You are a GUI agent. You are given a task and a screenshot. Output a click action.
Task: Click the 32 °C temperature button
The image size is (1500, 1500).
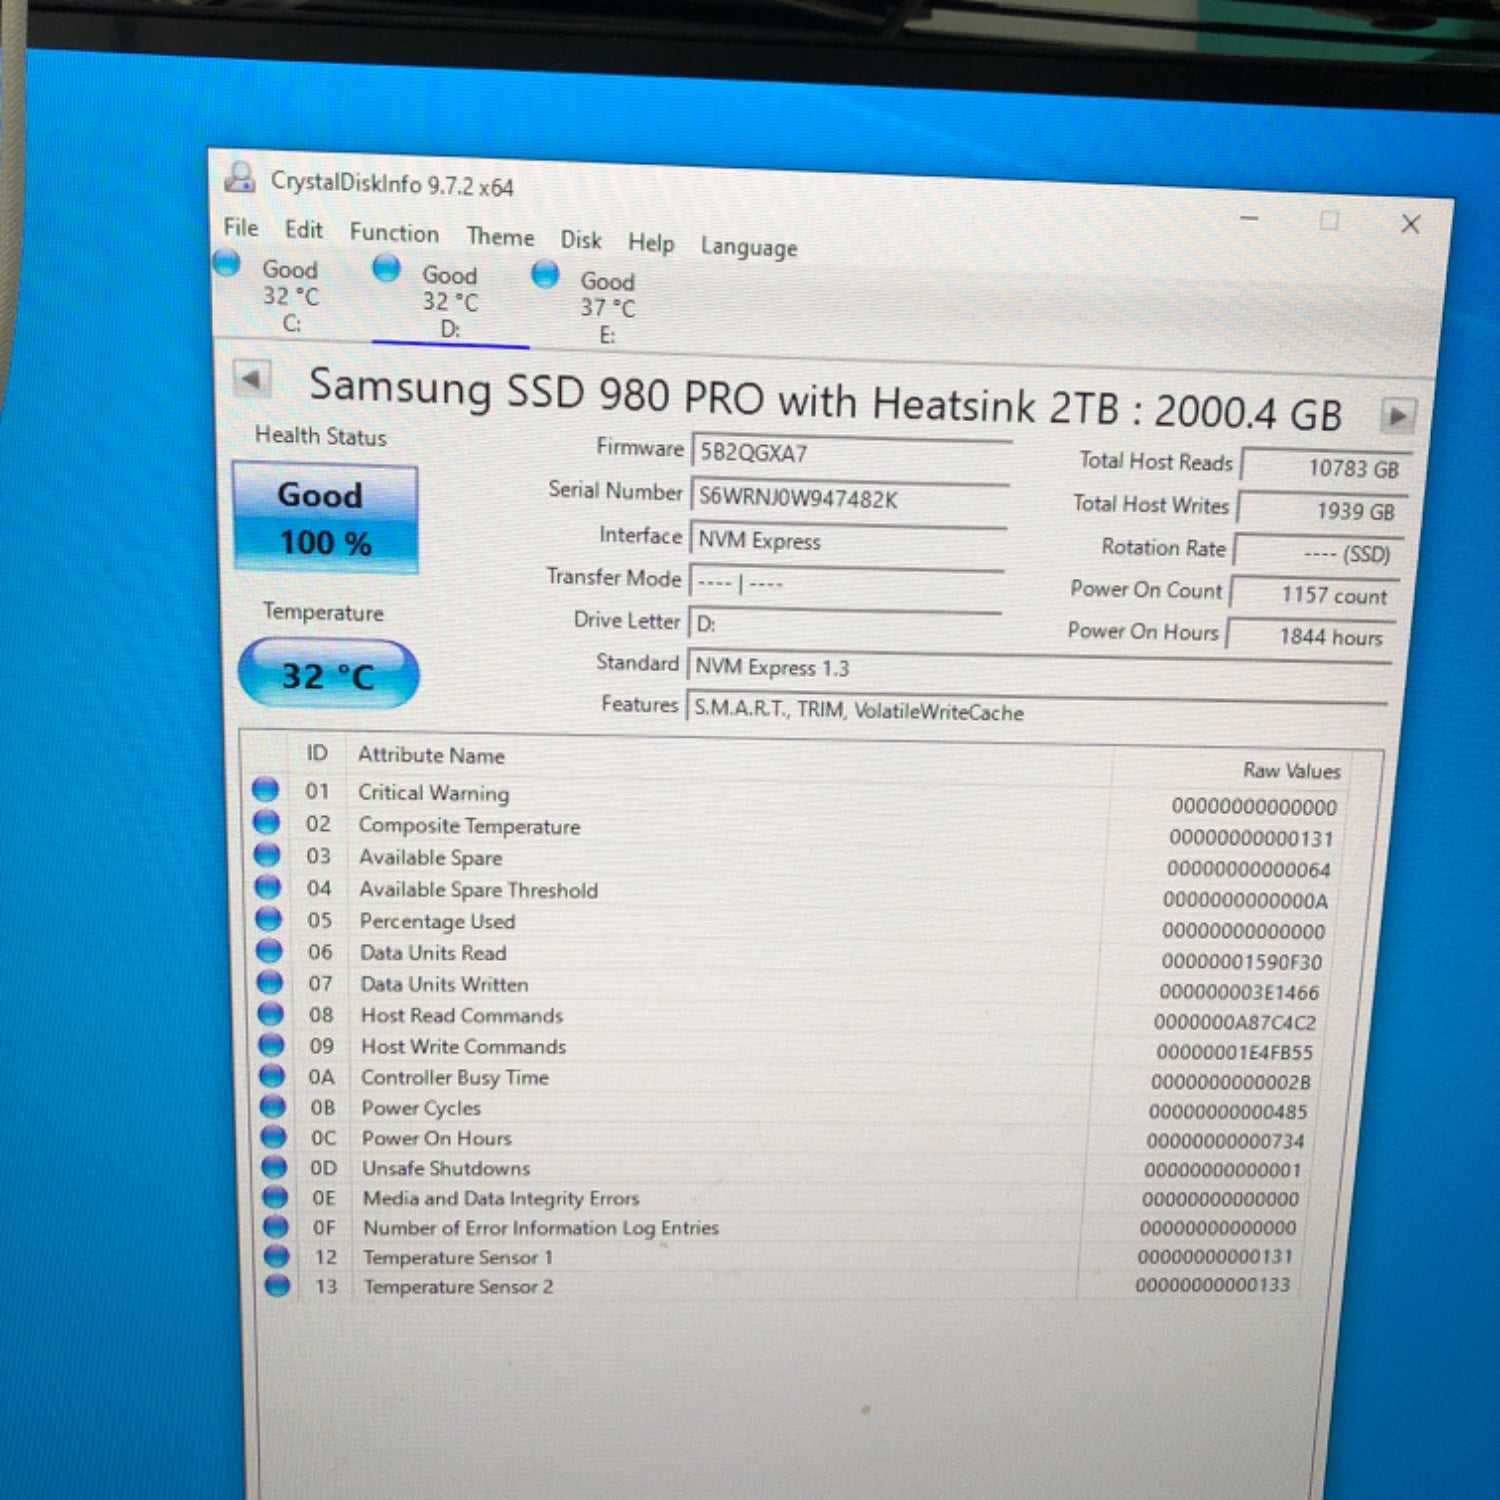click(x=328, y=675)
